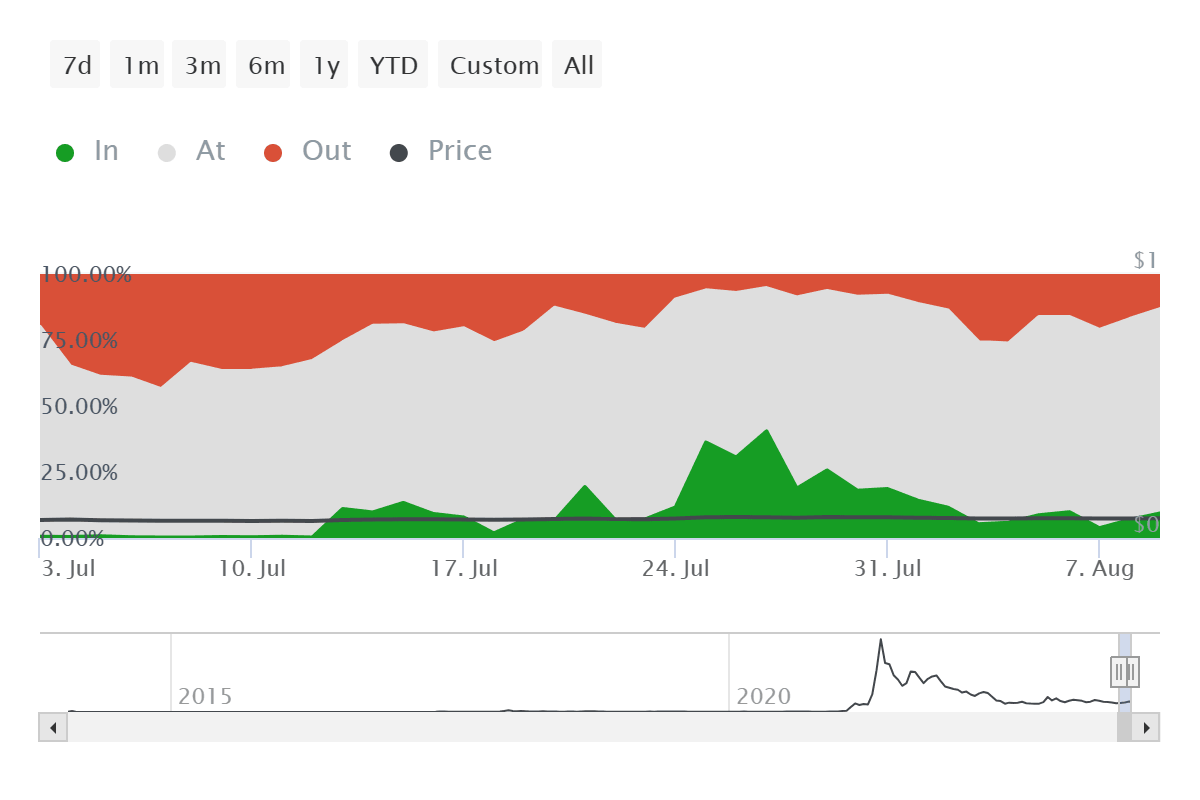Click the horizontal scrollbar track
1200x800 pixels.
600,727
